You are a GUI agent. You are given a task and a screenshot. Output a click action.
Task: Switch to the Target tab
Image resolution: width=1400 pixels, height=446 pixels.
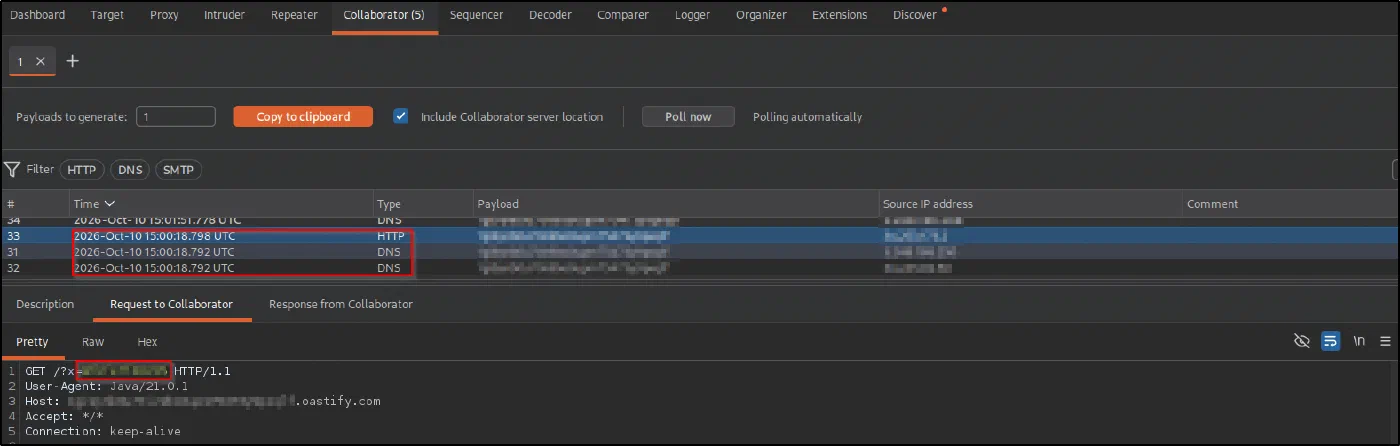107,15
